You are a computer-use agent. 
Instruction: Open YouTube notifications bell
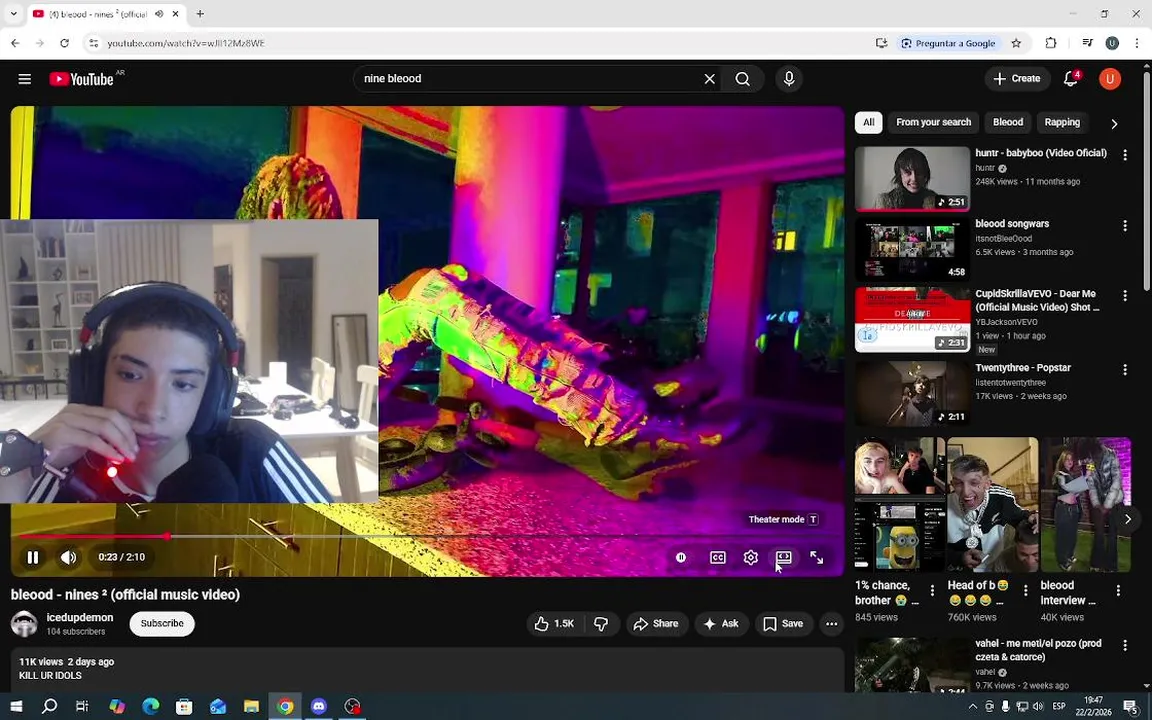pos(1071,79)
